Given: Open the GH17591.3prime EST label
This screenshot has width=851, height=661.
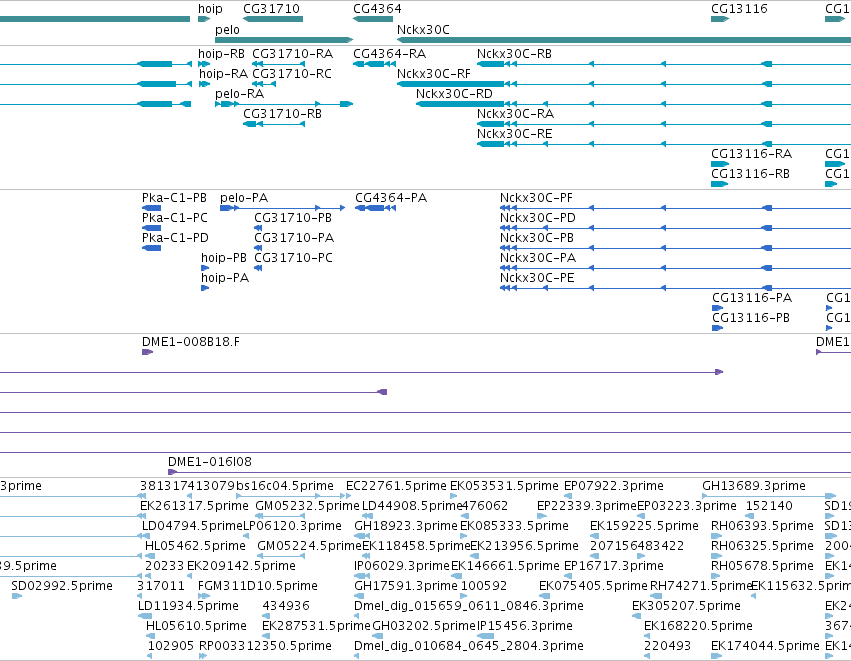Looking at the screenshot, I should click(x=406, y=587).
